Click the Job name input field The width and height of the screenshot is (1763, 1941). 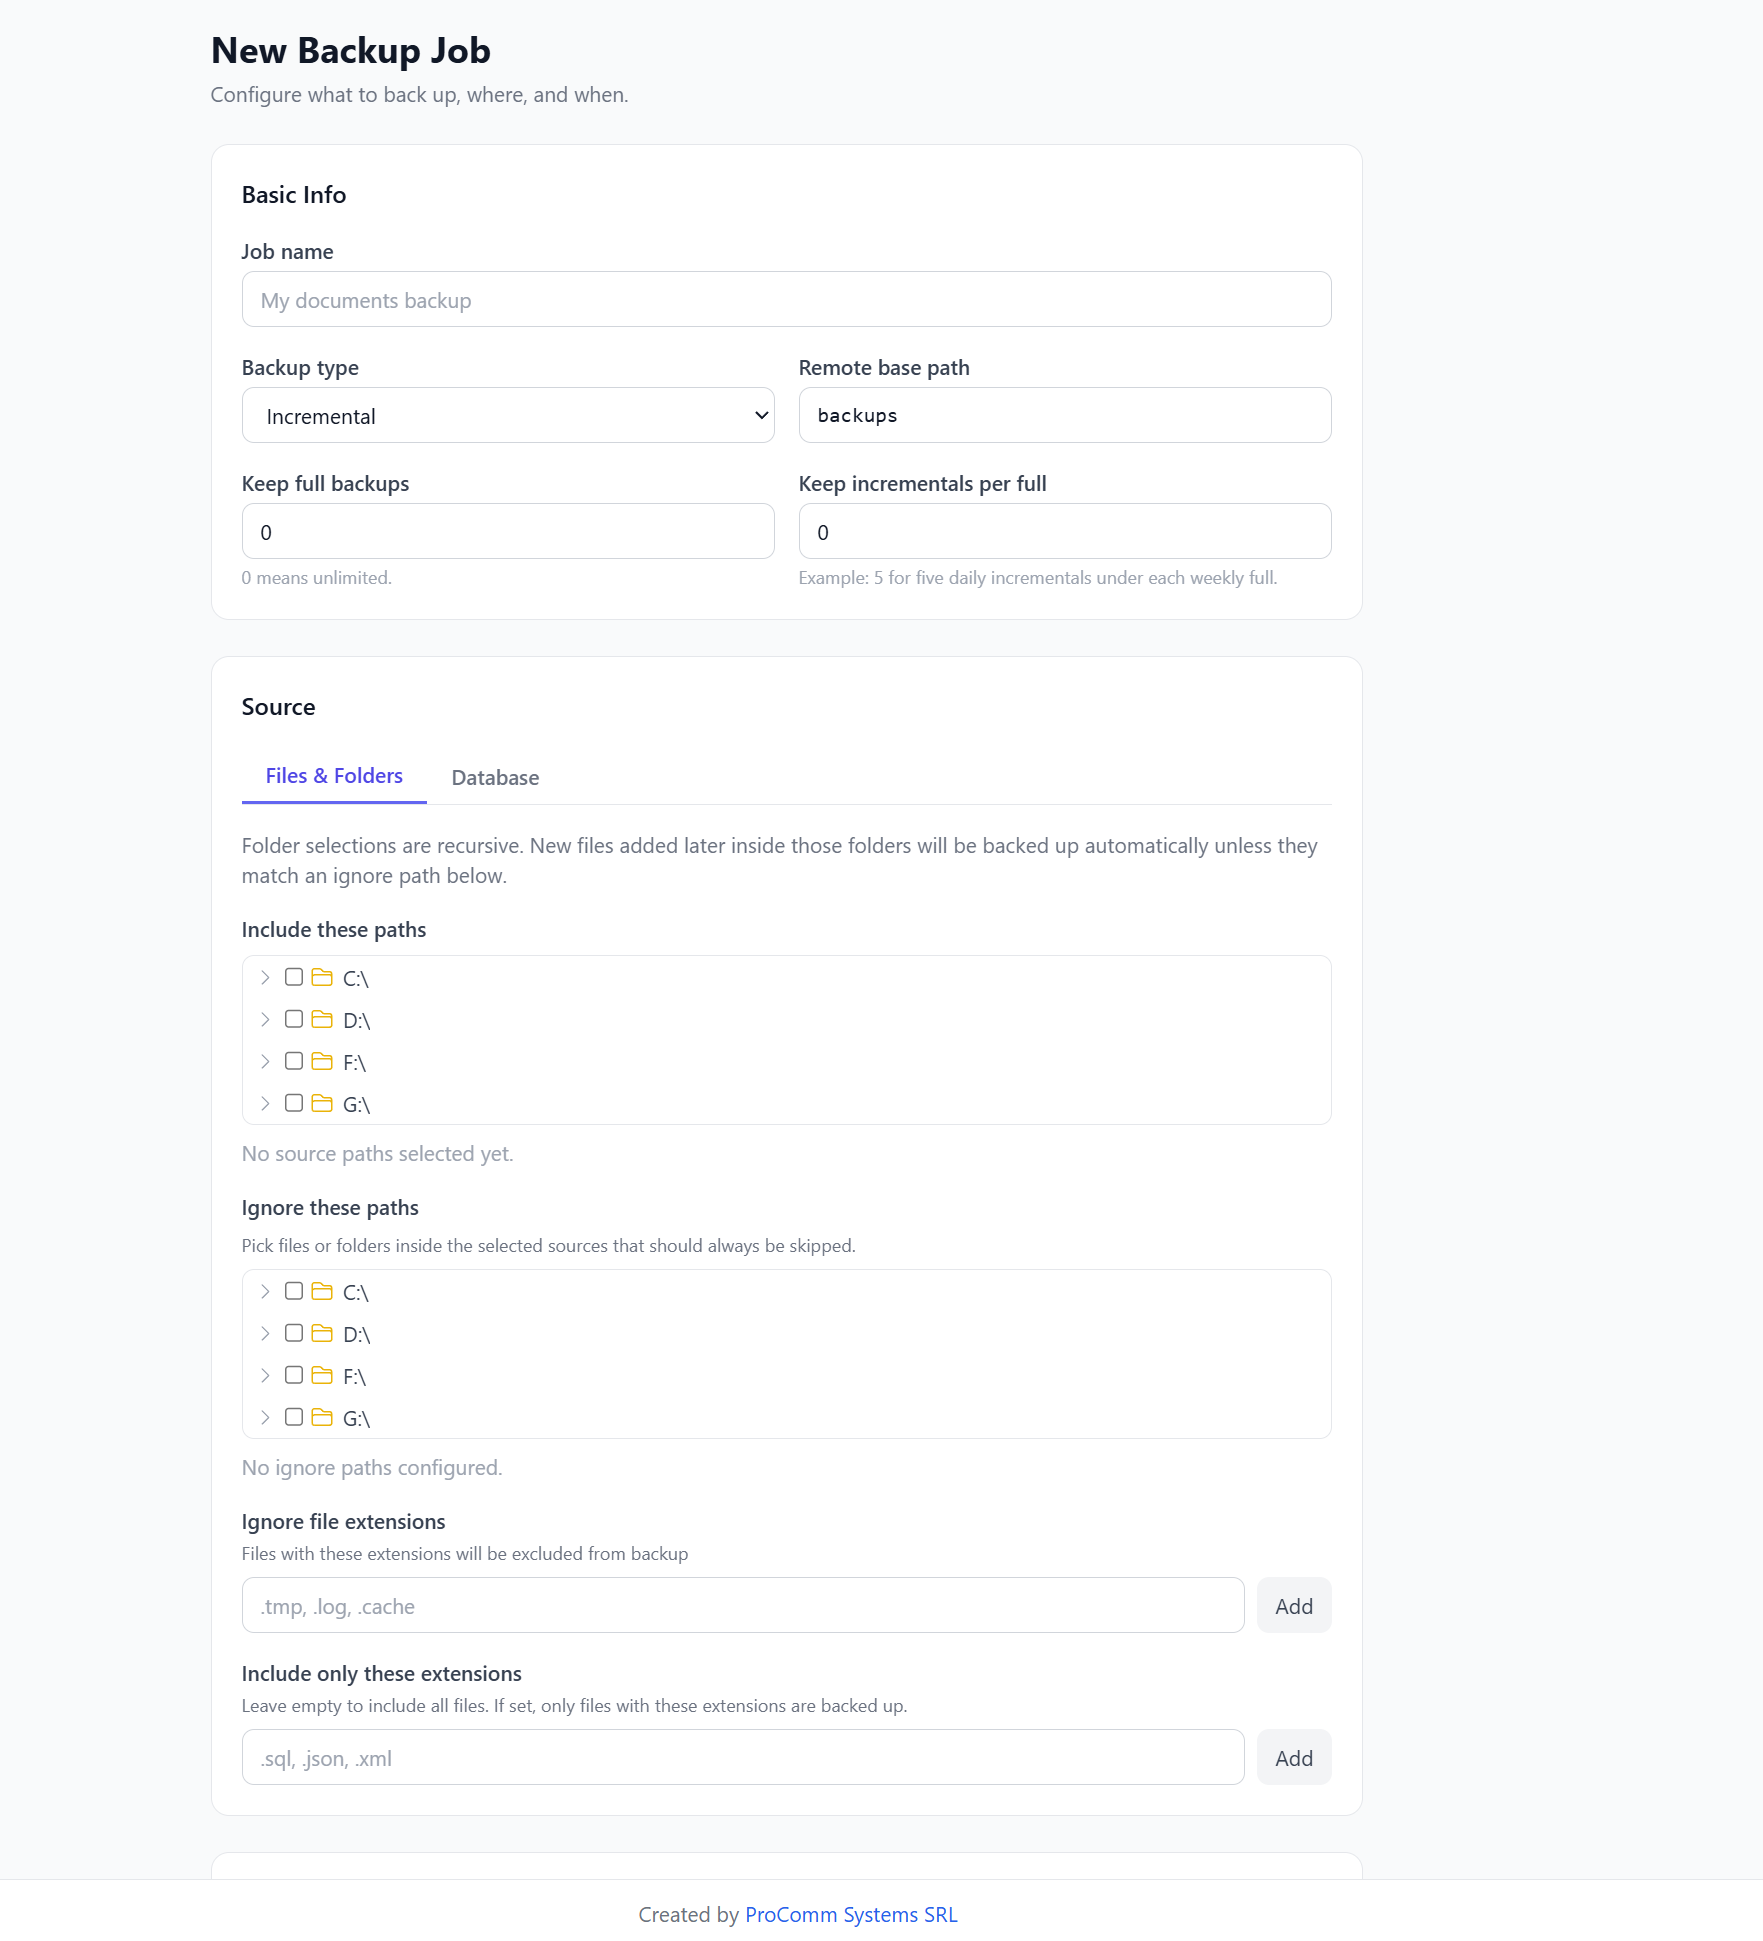[x=786, y=299]
